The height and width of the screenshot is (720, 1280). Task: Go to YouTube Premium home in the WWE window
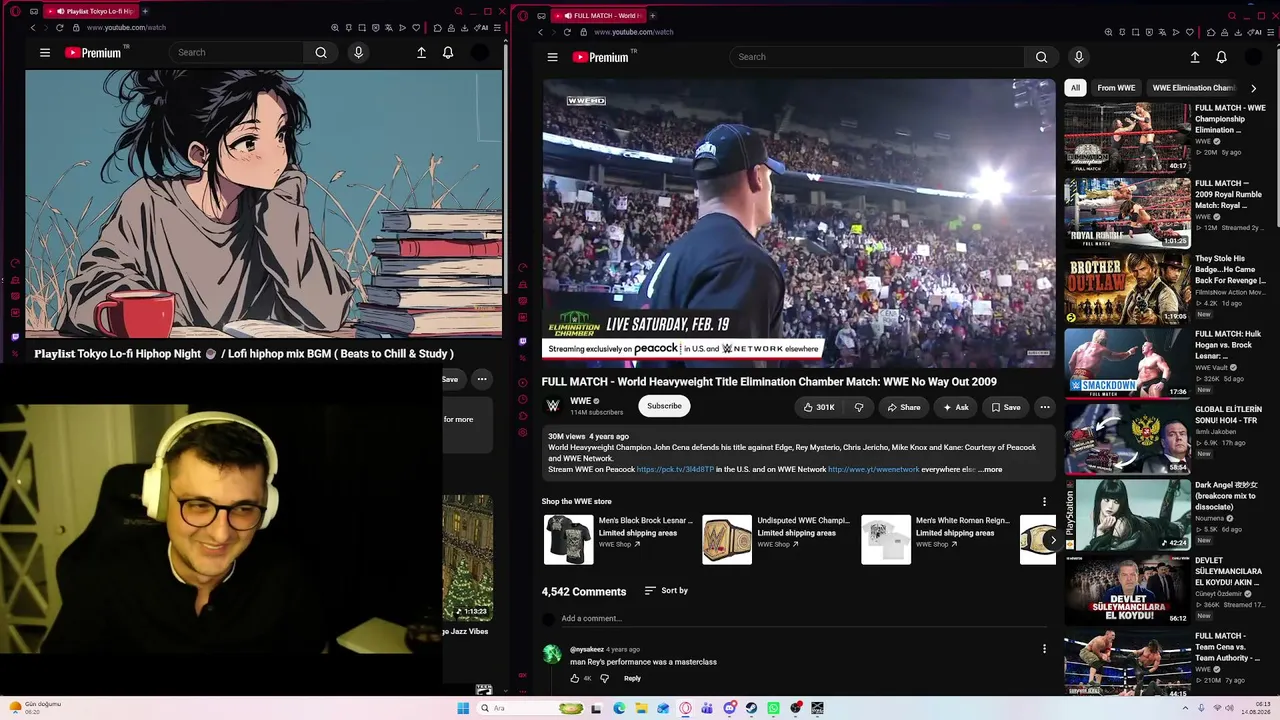(603, 57)
